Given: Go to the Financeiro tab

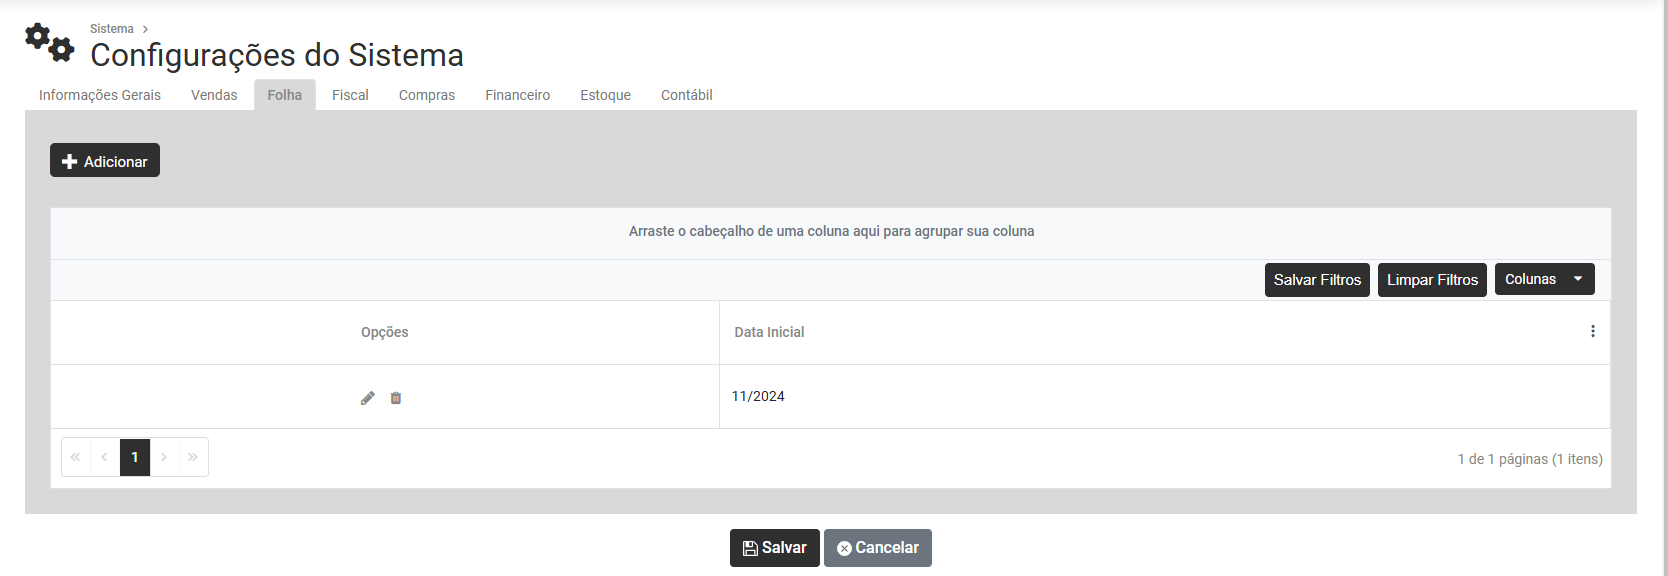Looking at the screenshot, I should [x=518, y=95].
